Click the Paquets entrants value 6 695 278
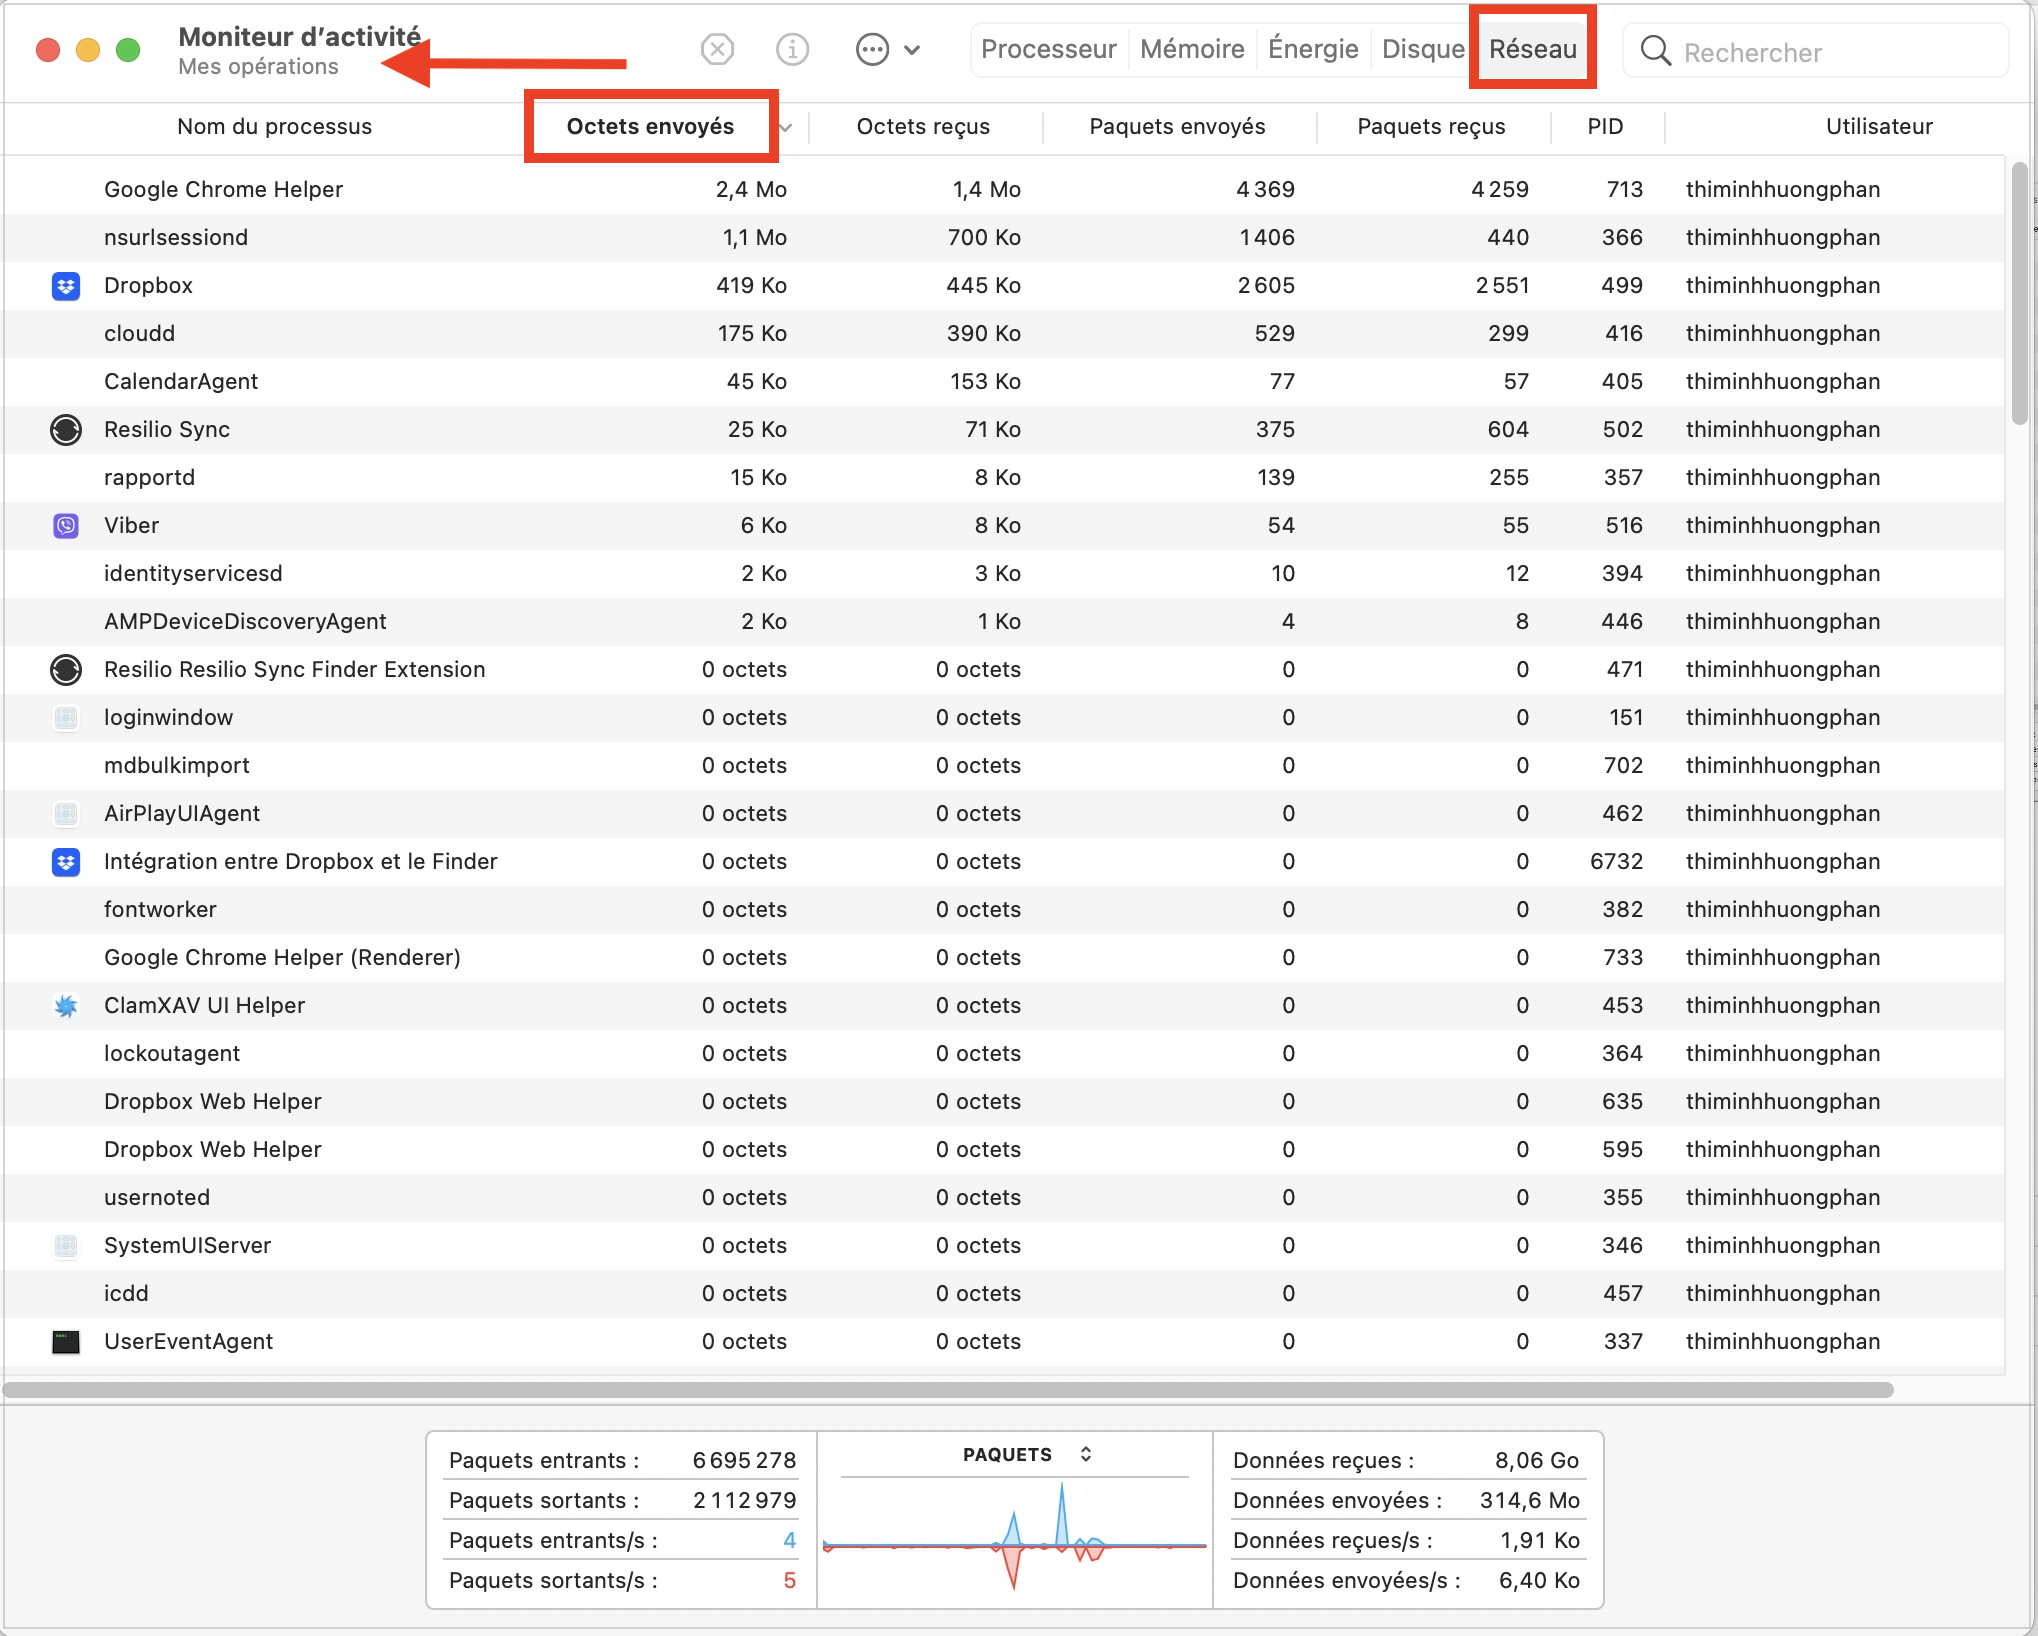This screenshot has width=2038, height=1636. pyautogui.click(x=744, y=1461)
